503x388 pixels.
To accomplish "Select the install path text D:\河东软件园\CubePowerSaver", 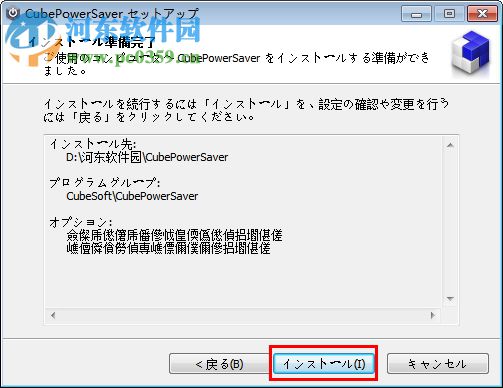I will [147, 157].
